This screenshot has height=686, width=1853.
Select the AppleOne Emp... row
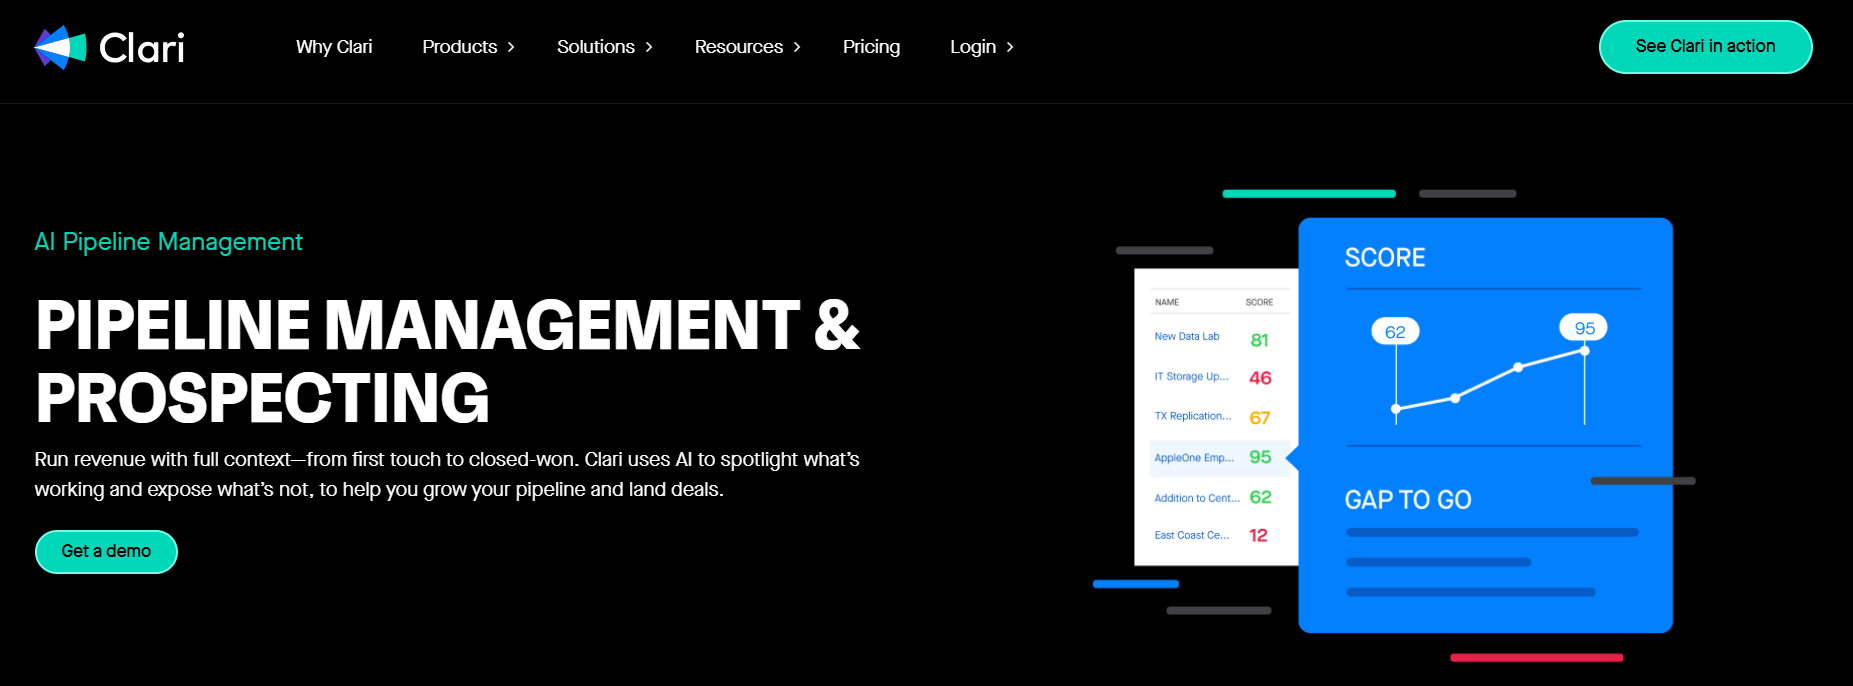click(x=1218, y=457)
